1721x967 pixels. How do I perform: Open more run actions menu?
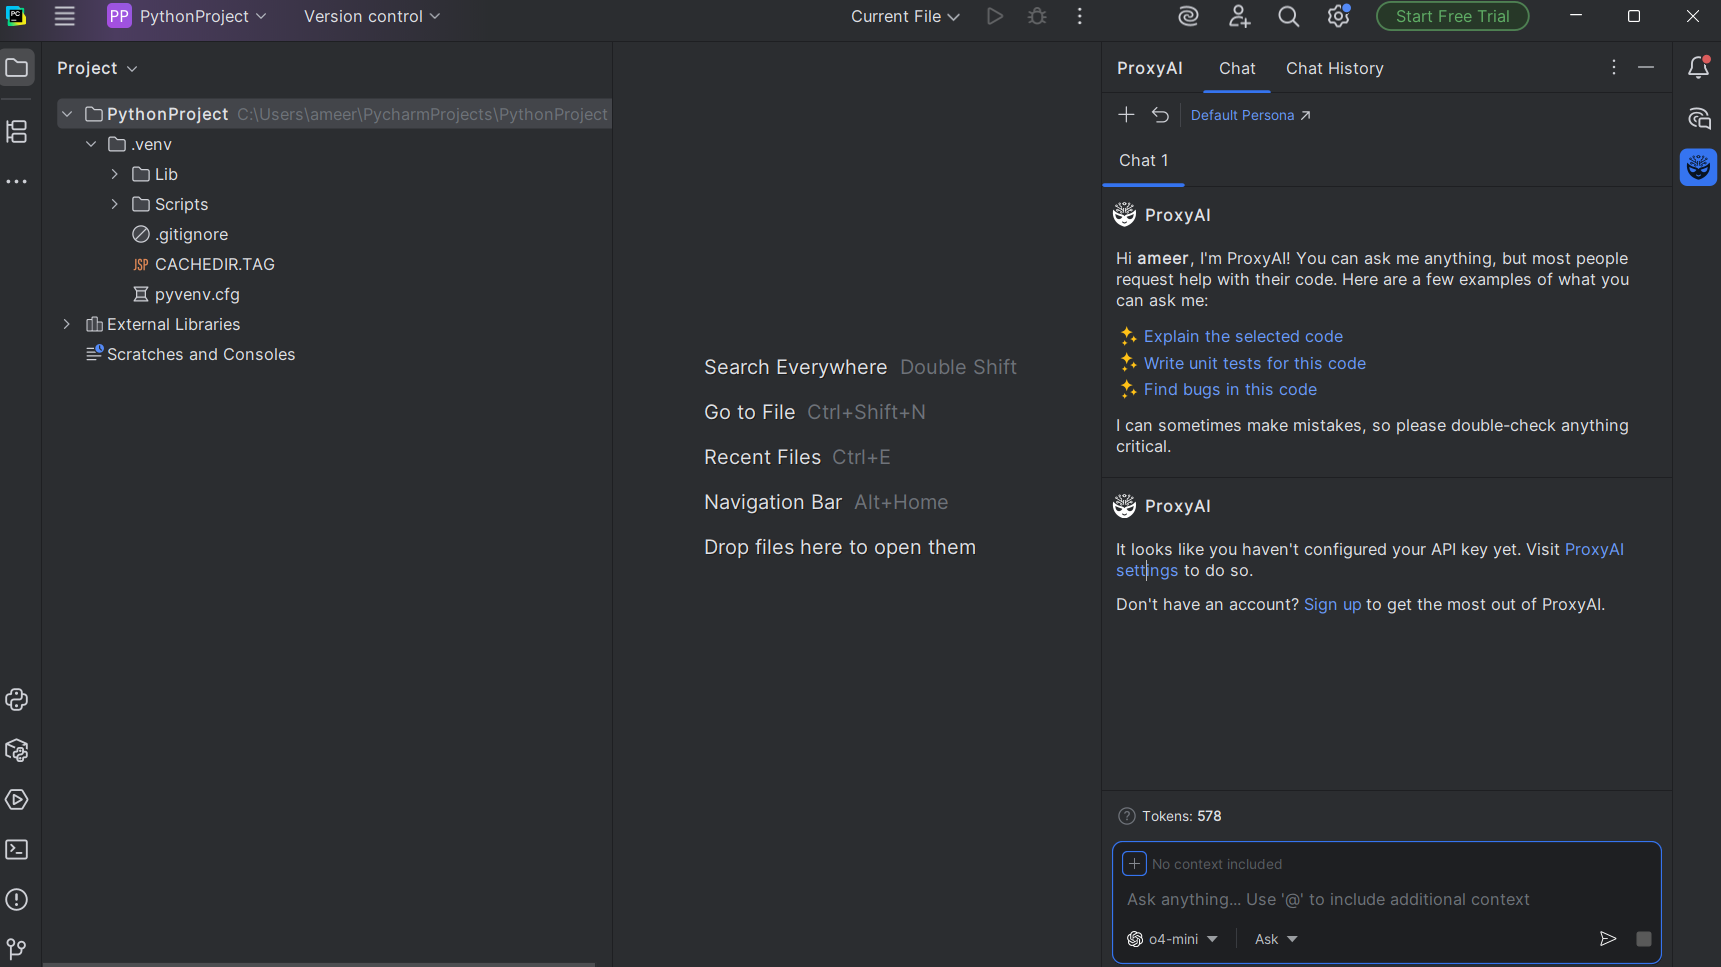[1080, 16]
